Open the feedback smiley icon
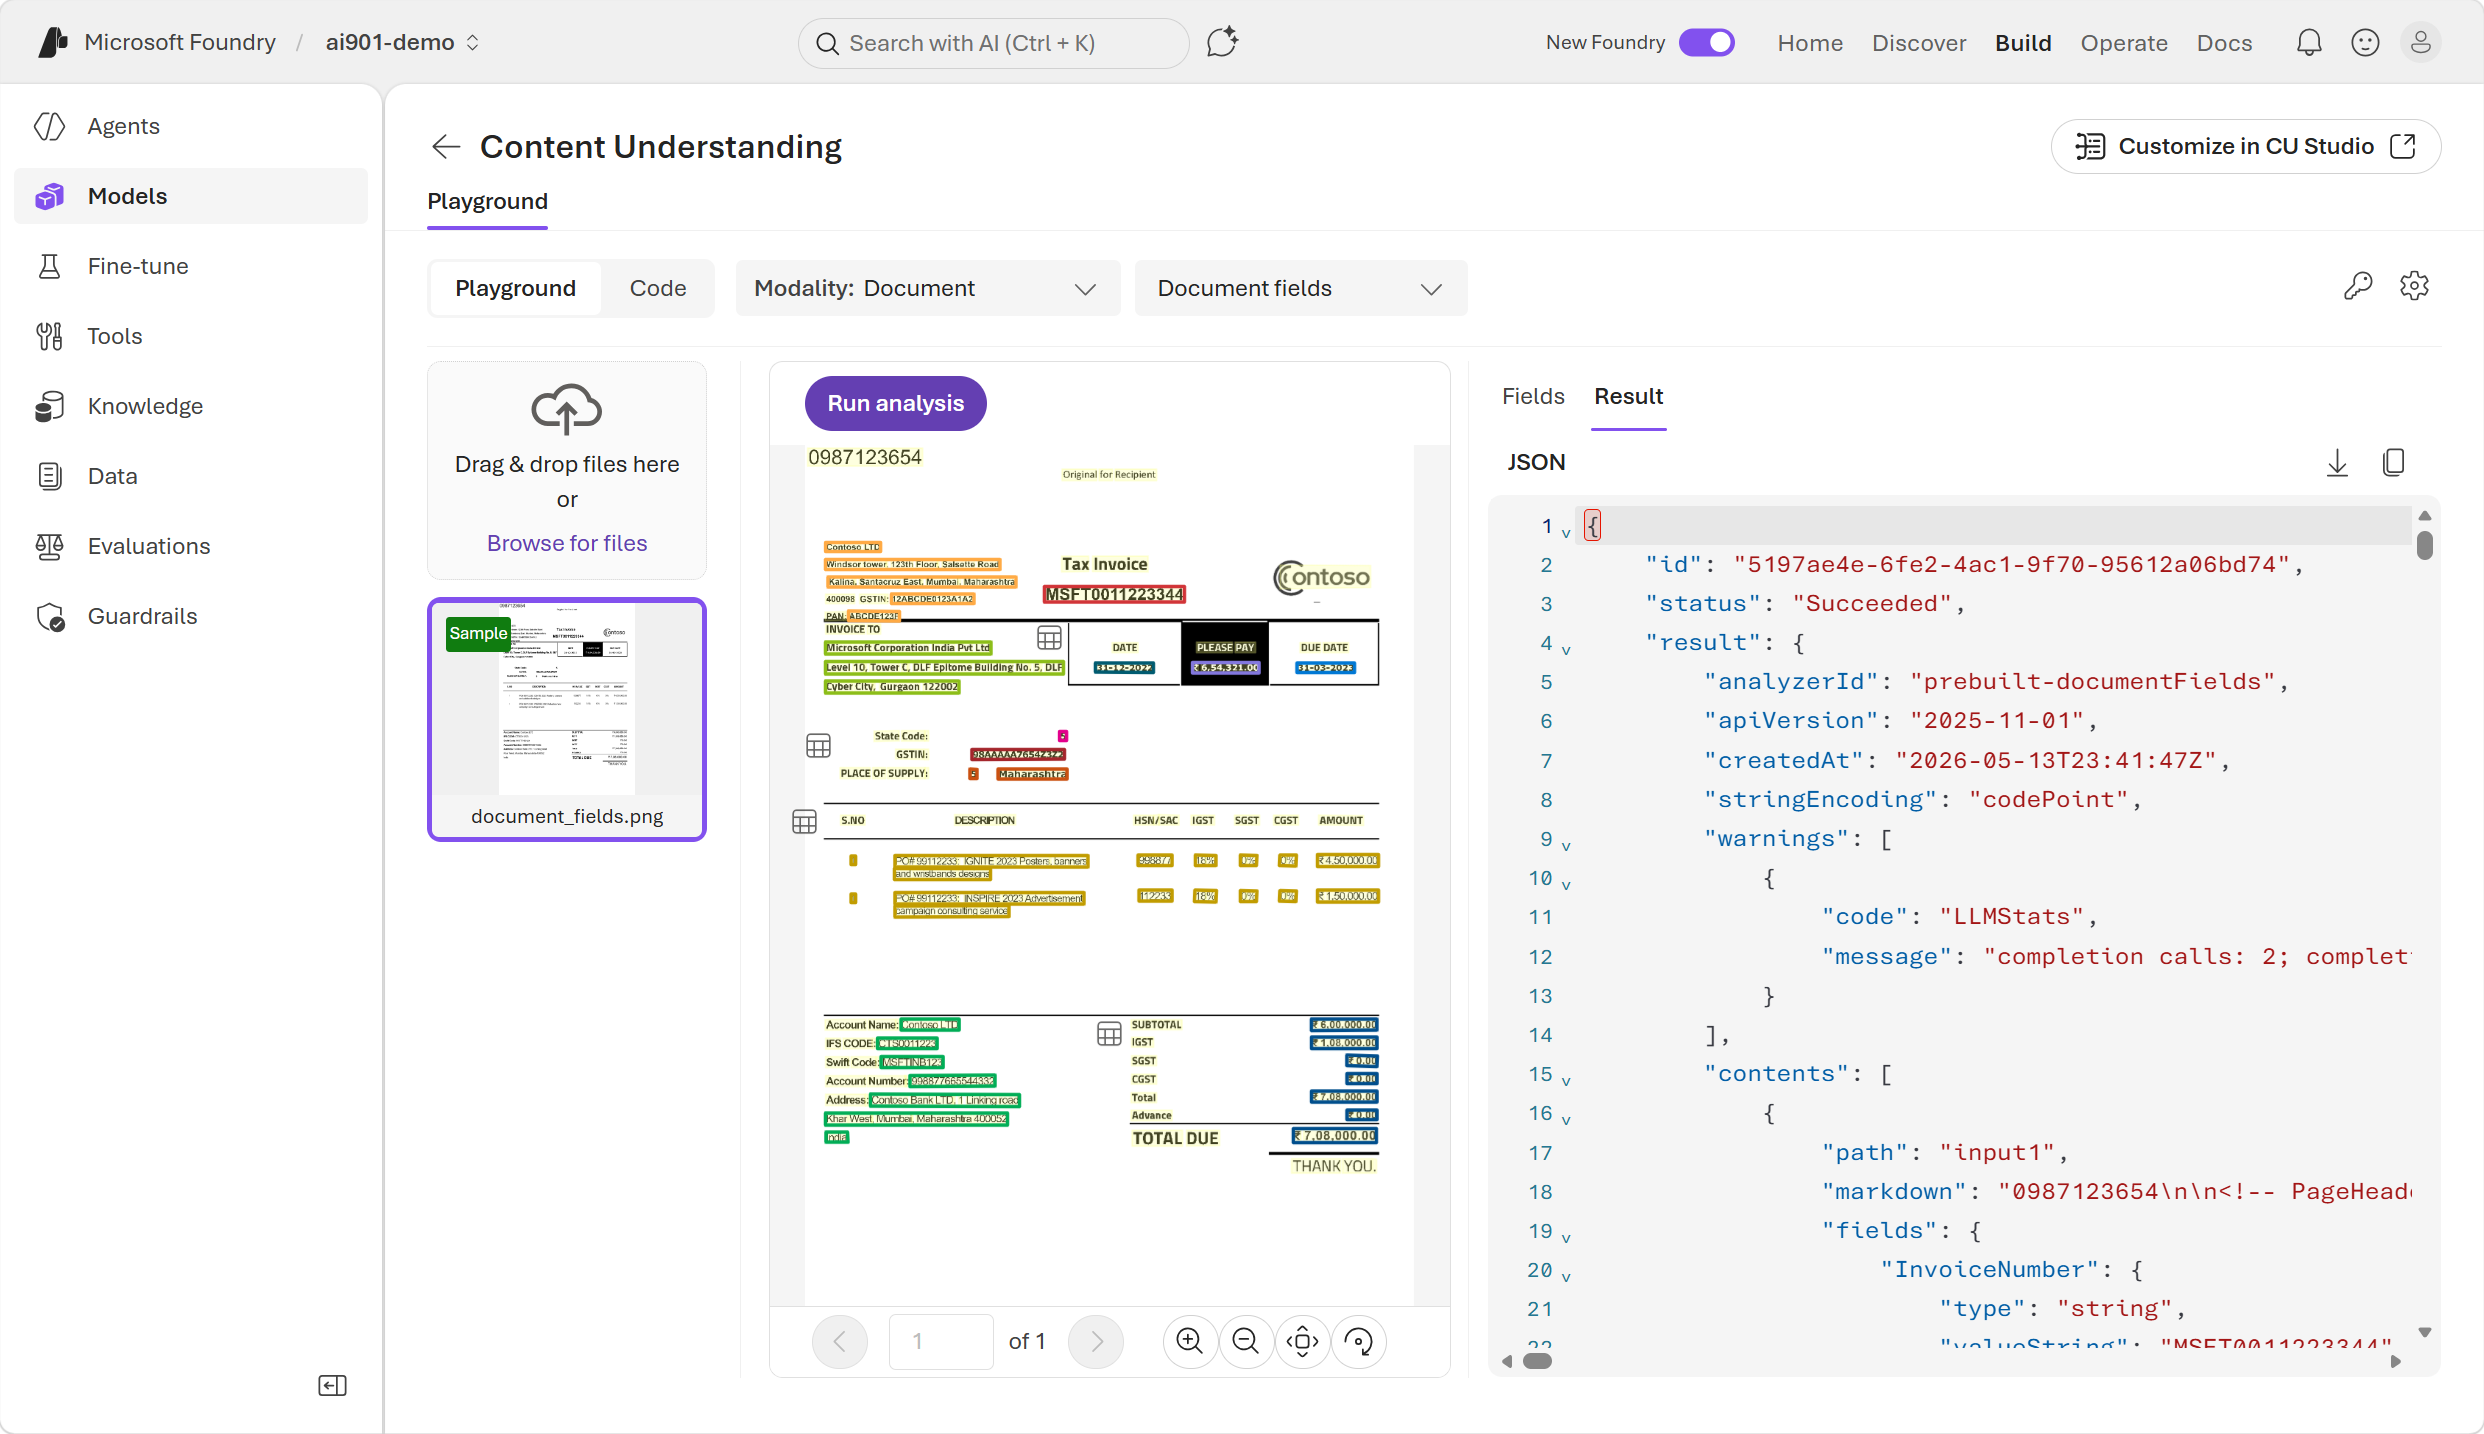The image size is (2484, 1434). click(x=2365, y=42)
